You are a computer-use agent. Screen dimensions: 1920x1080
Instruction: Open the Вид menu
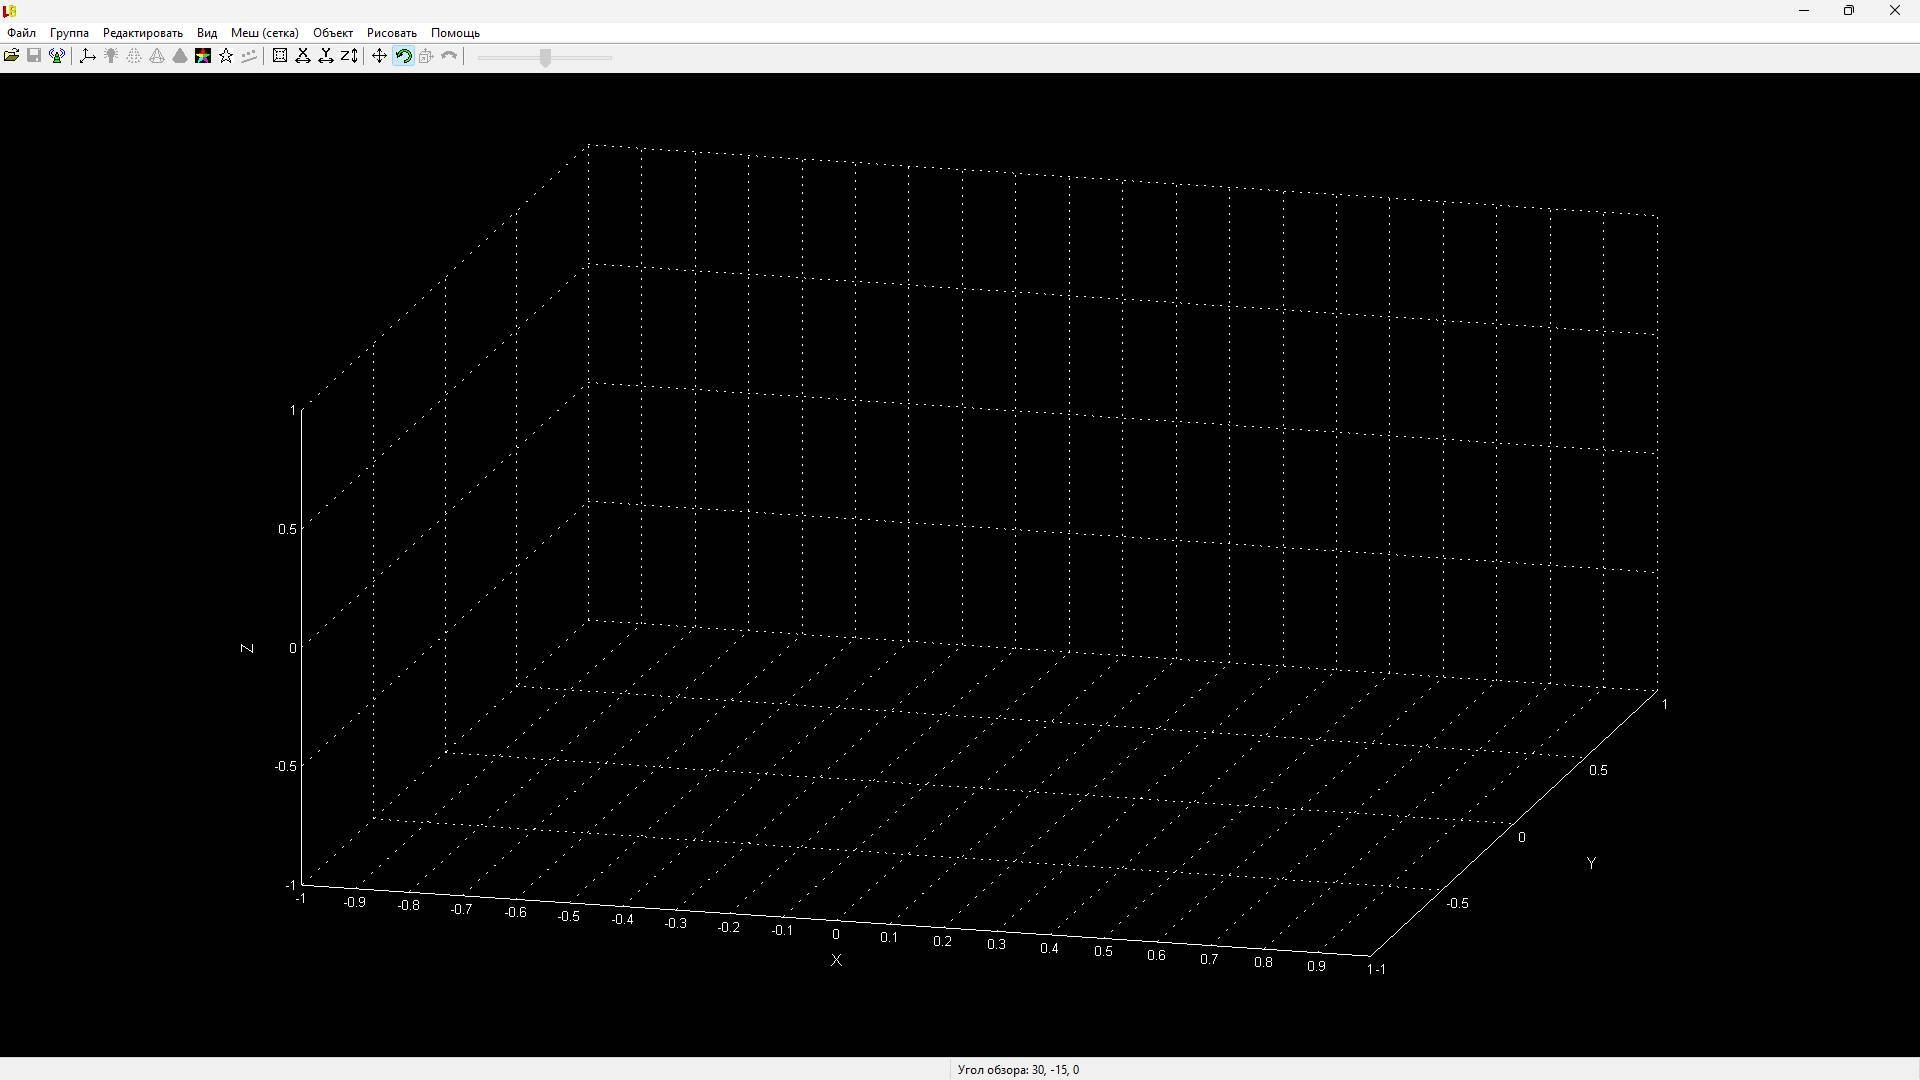(207, 33)
